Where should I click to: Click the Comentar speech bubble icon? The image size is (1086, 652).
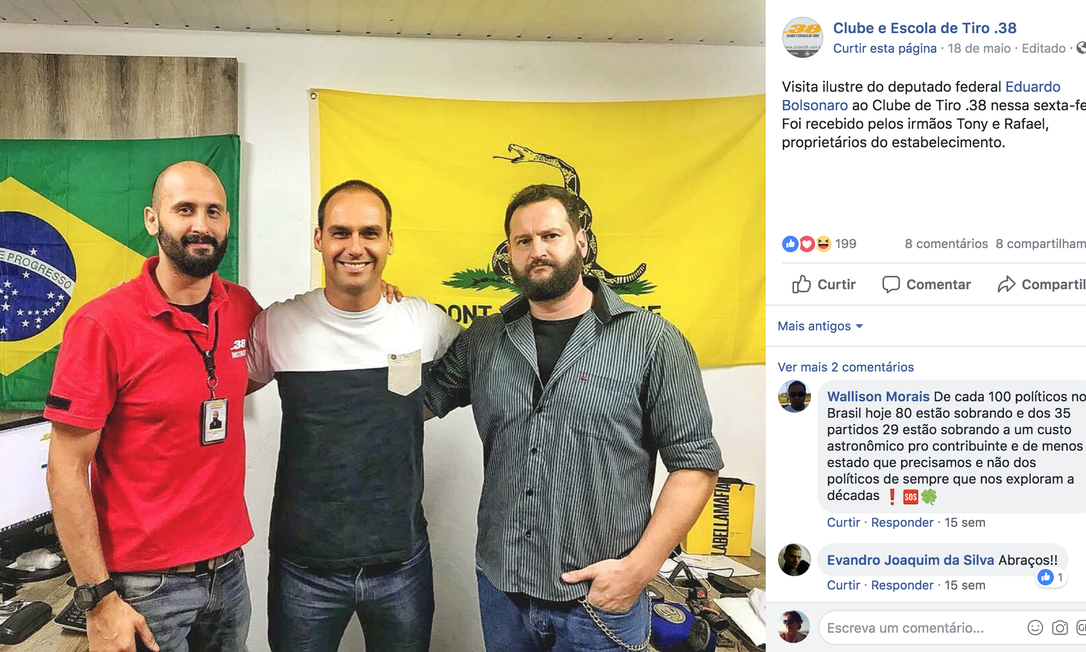tap(891, 284)
